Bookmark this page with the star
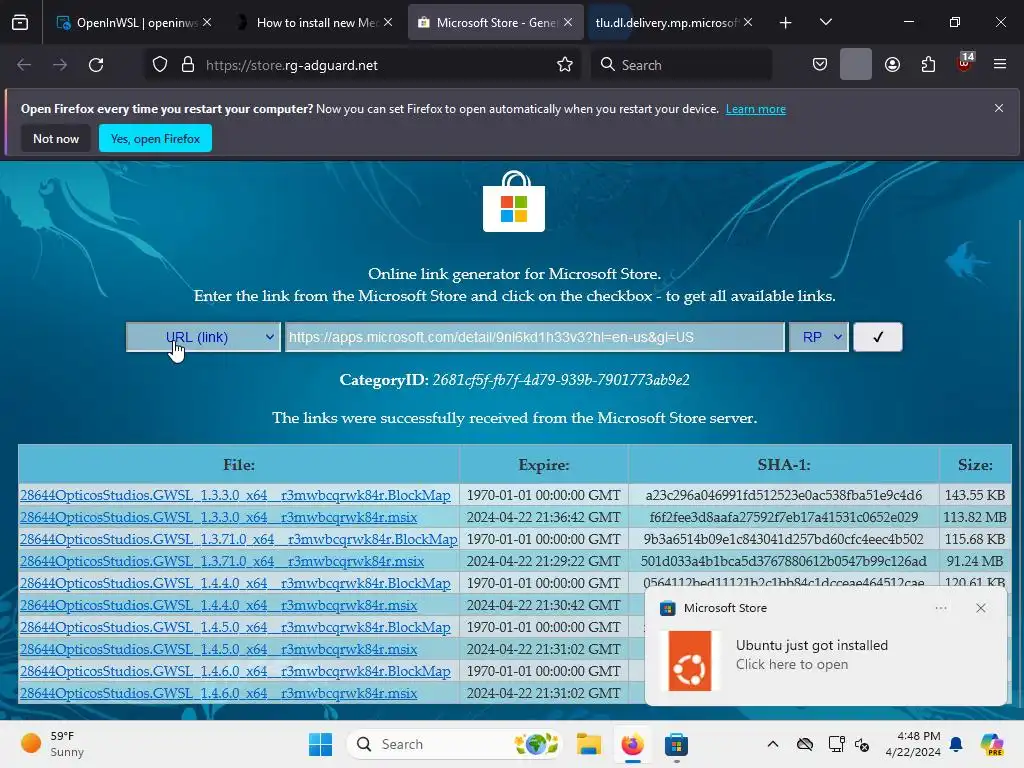 coord(565,65)
